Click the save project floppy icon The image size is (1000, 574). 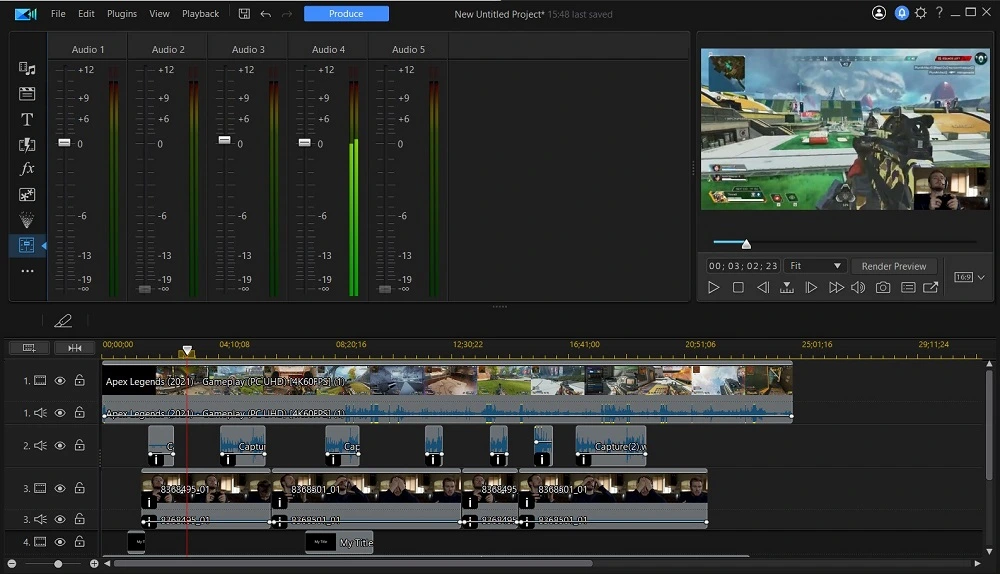coord(245,14)
